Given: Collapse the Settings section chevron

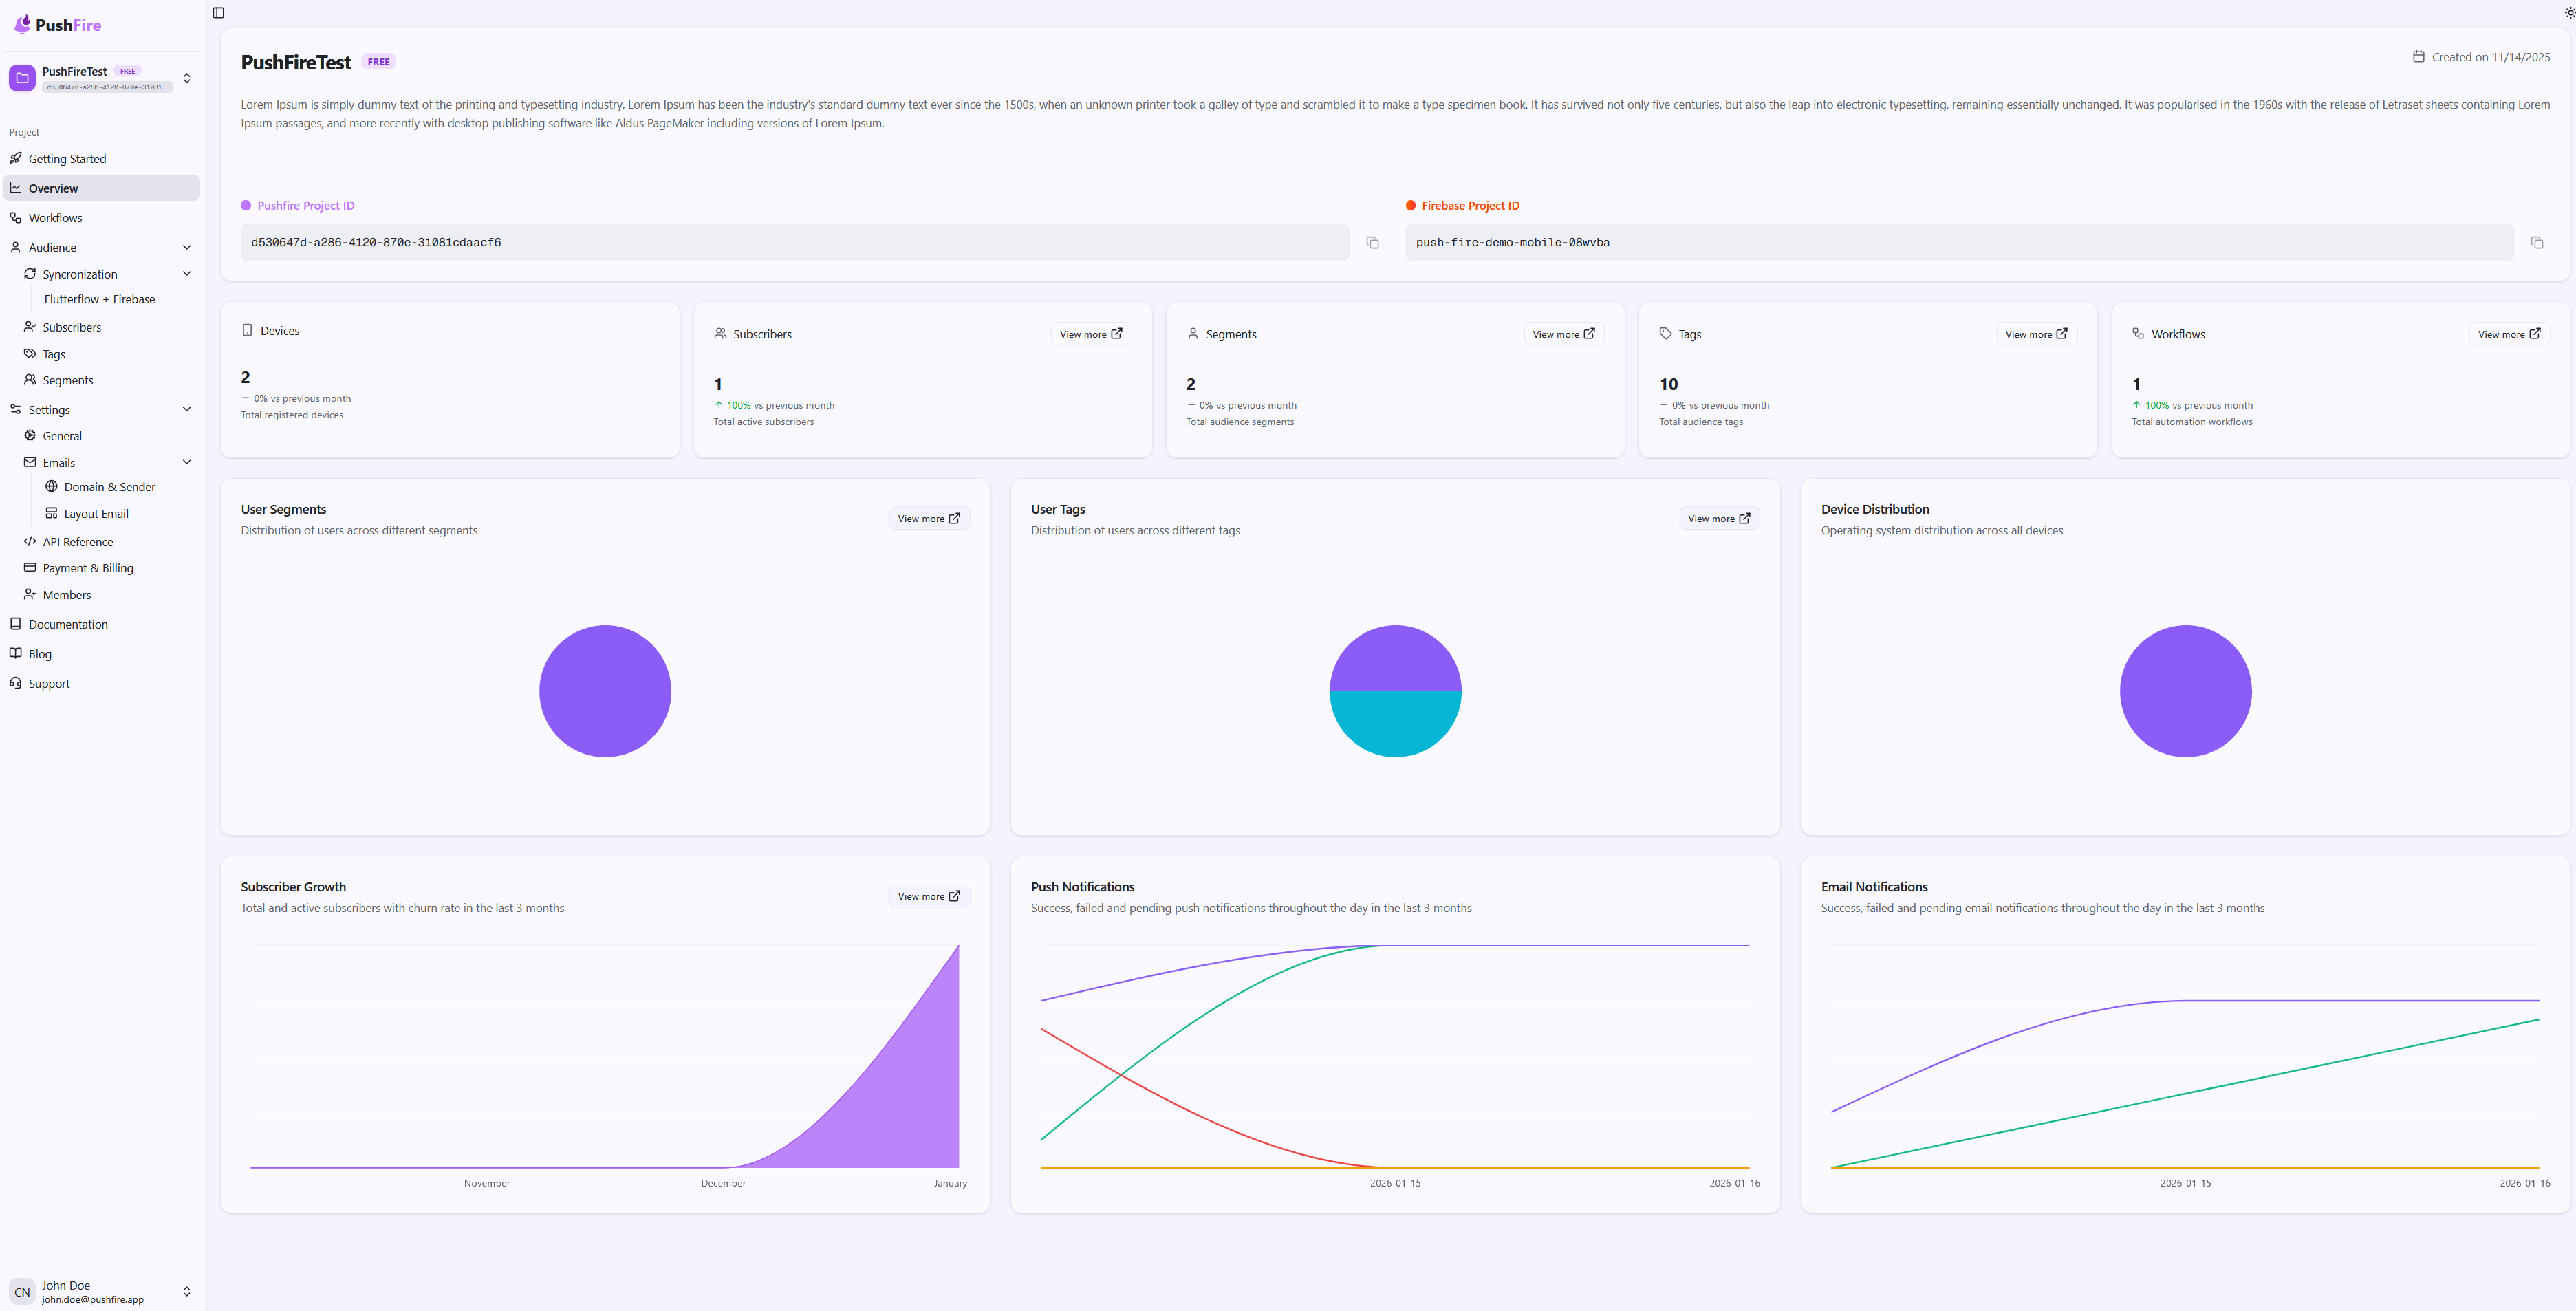Looking at the screenshot, I should (186, 409).
